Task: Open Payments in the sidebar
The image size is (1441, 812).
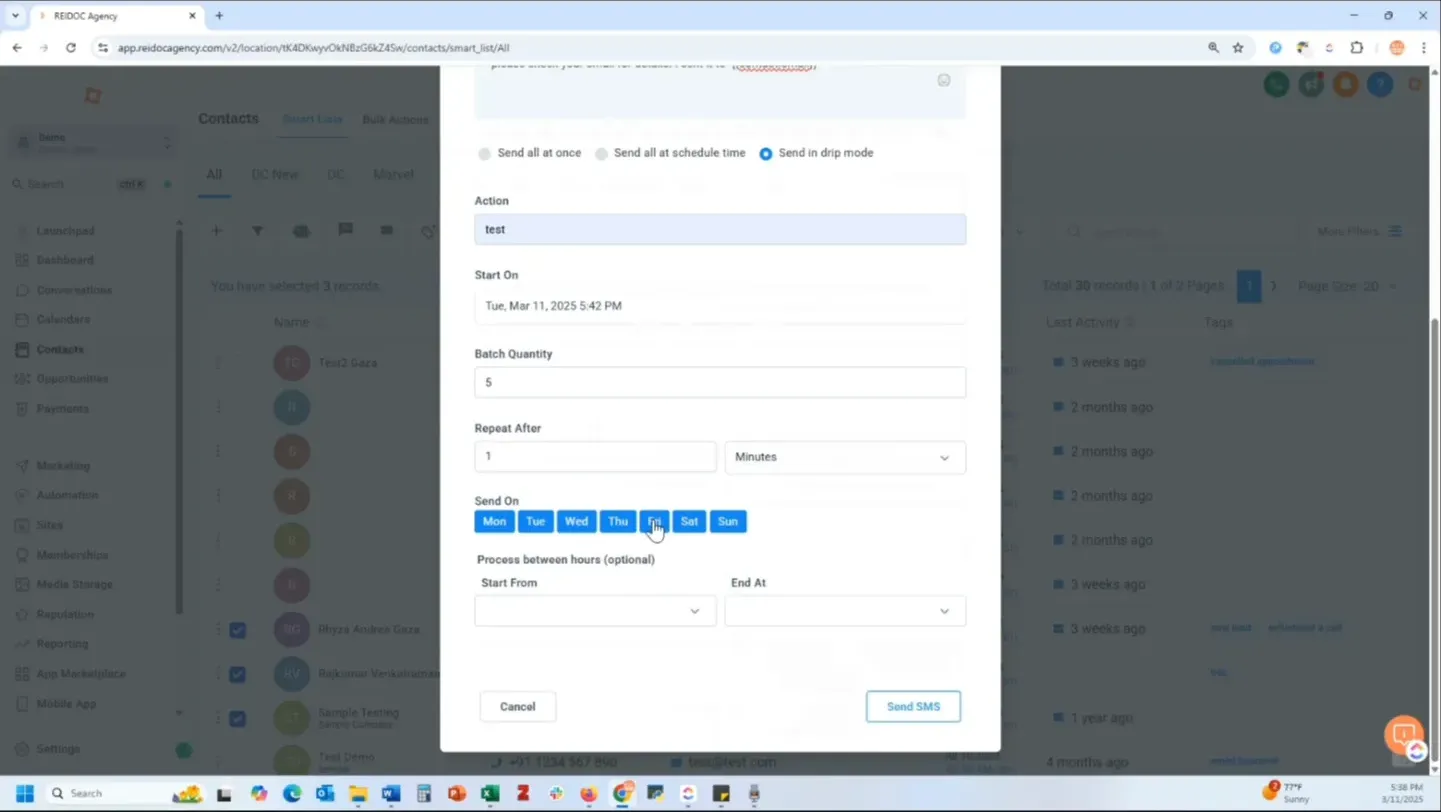Action: click(x=62, y=409)
